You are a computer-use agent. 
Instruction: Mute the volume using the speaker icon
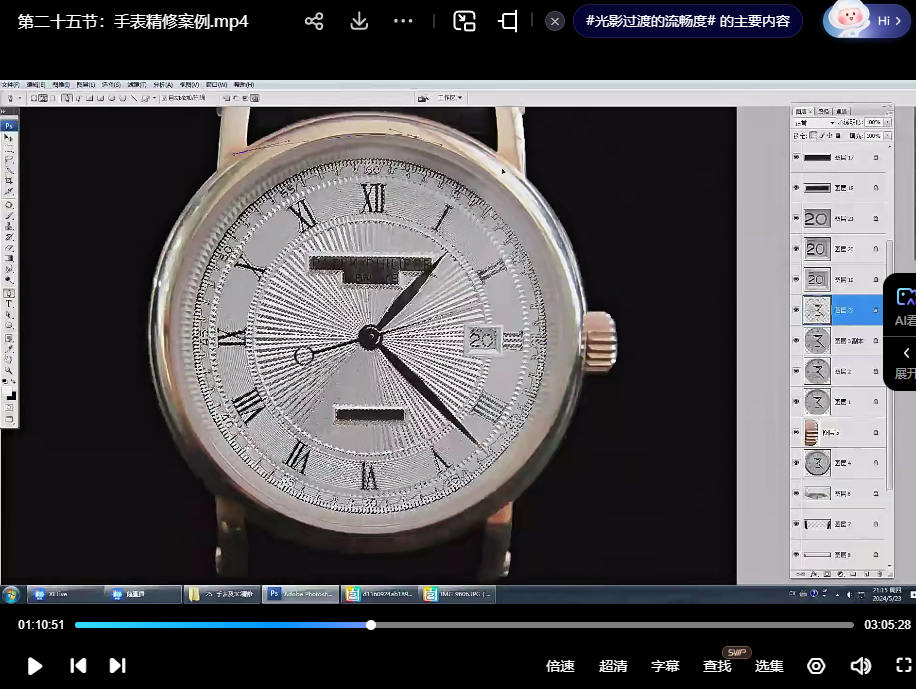(x=860, y=666)
